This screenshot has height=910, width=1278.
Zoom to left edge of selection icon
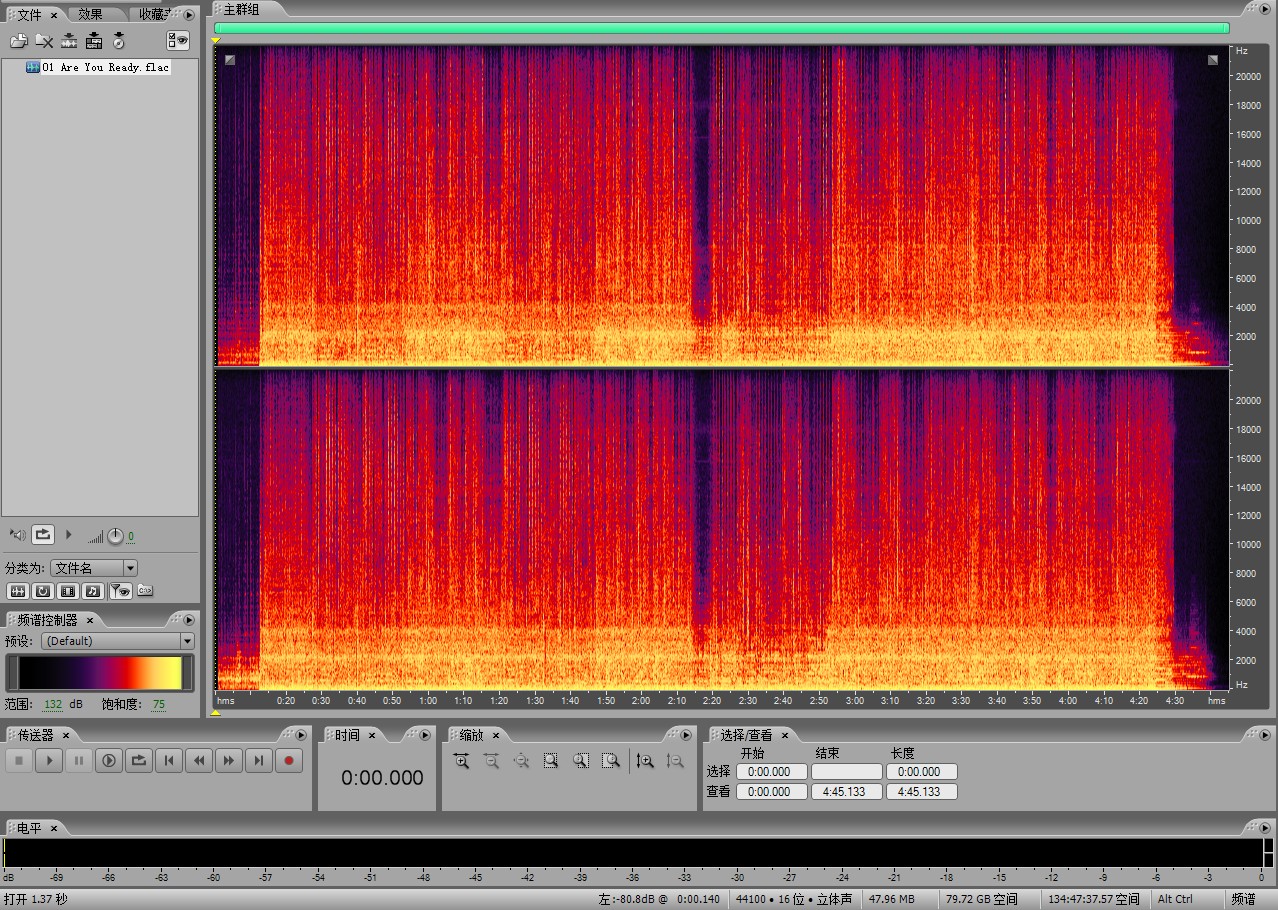[x=581, y=761]
